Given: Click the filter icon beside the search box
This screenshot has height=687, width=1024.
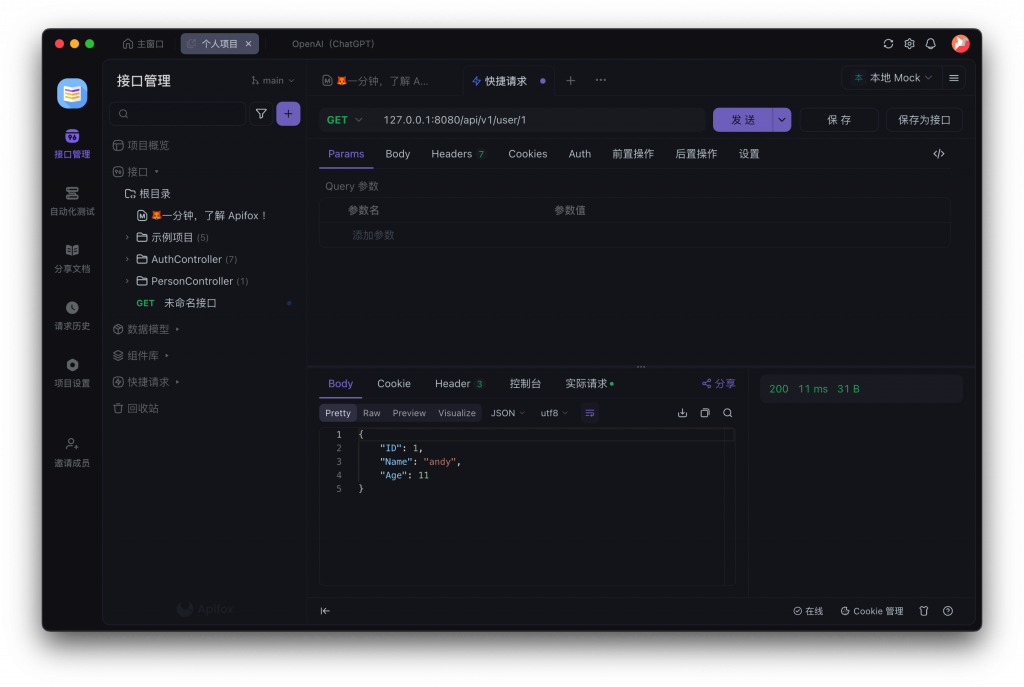Looking at the screenshot, I should point(261,114).
